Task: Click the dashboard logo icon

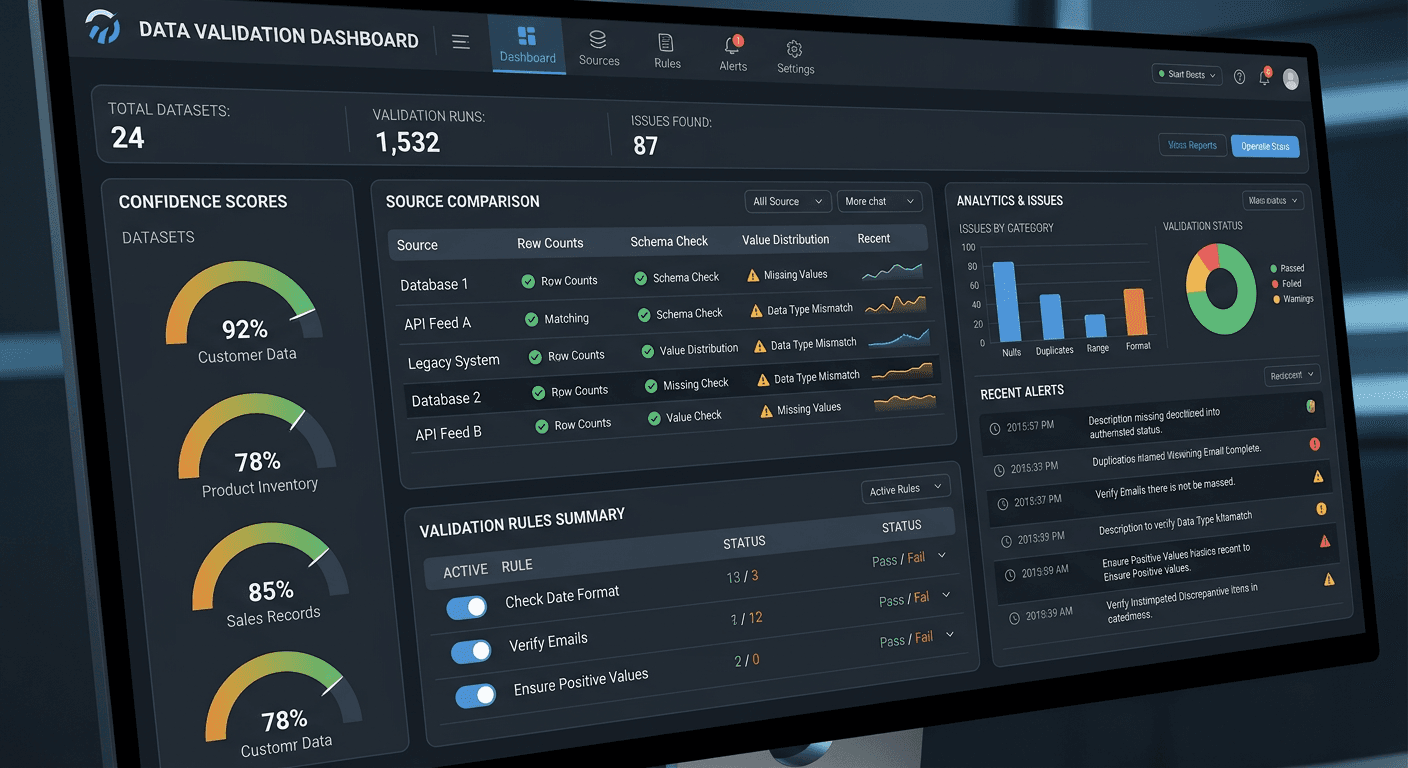Action: pos(103,28)
